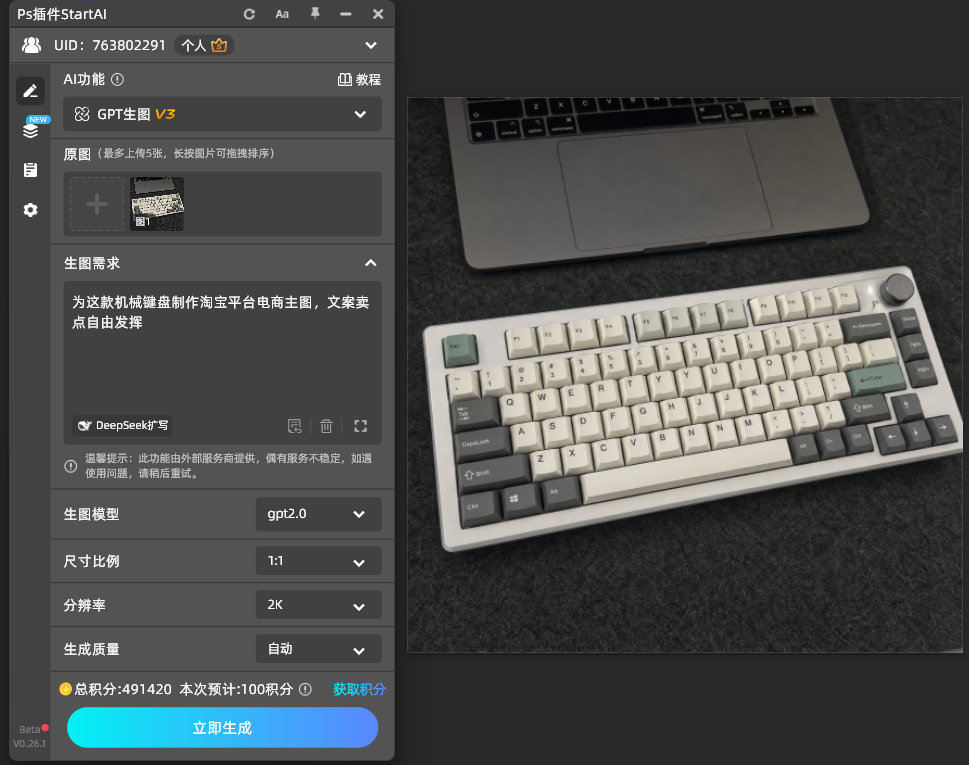The width and height of the screenshot is (969, 765).
Task: Click the Aa font size icon
Action: click(x=282, y=14)
